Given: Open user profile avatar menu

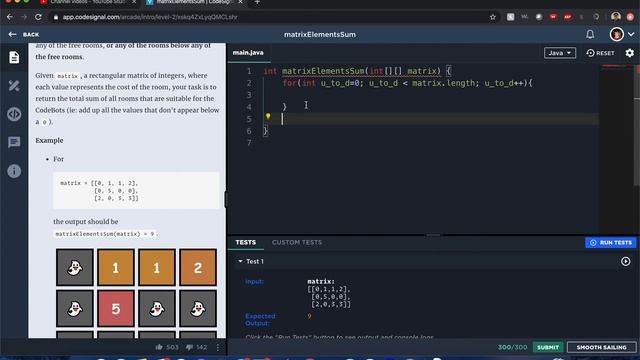Looking at the screenshot, I should click(616, 34).
